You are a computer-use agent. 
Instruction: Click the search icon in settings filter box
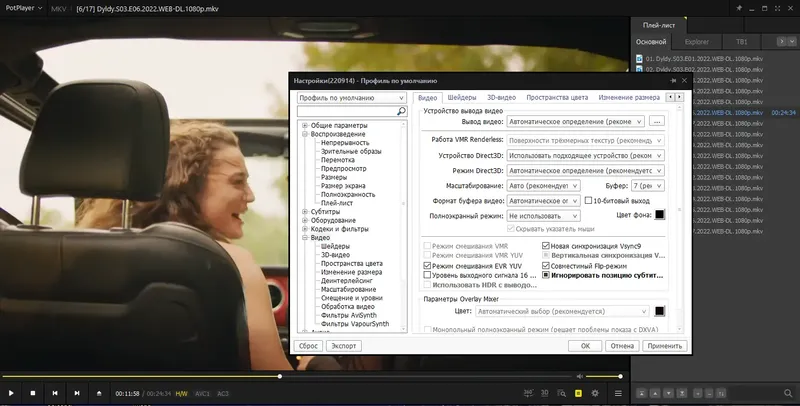pyautogui.click(x=402, y=111)
